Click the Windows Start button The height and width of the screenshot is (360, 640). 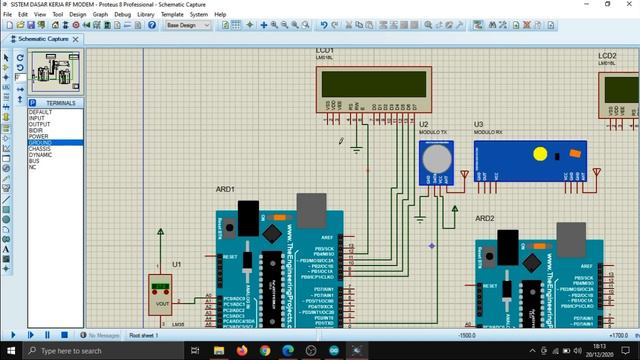(x=11, y=351)
